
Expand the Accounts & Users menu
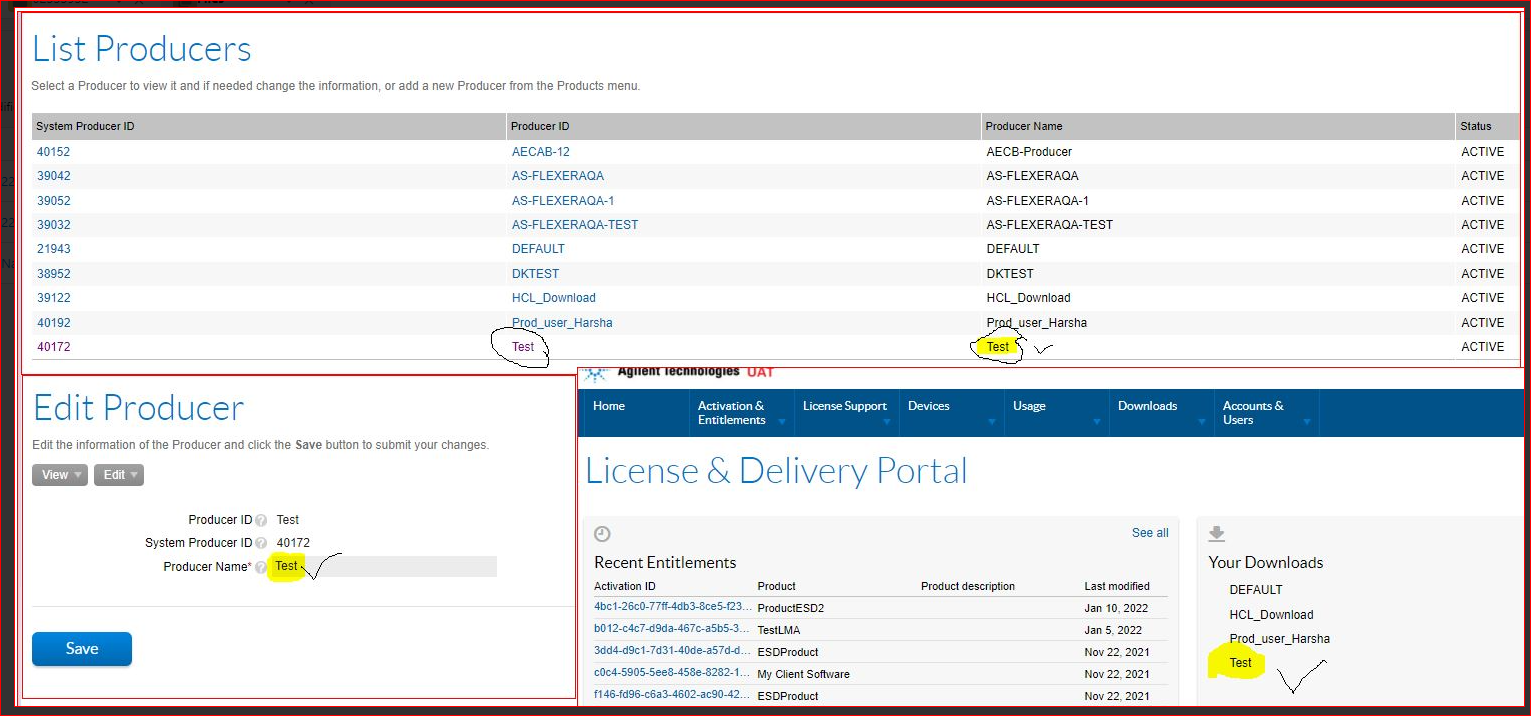click(x=1266, y=413)
